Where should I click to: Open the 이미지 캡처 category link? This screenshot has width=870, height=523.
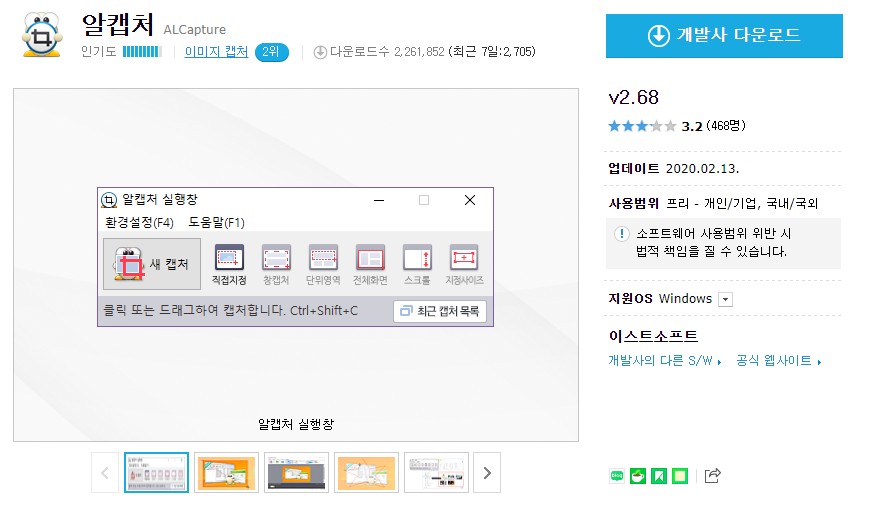point(216,52)
